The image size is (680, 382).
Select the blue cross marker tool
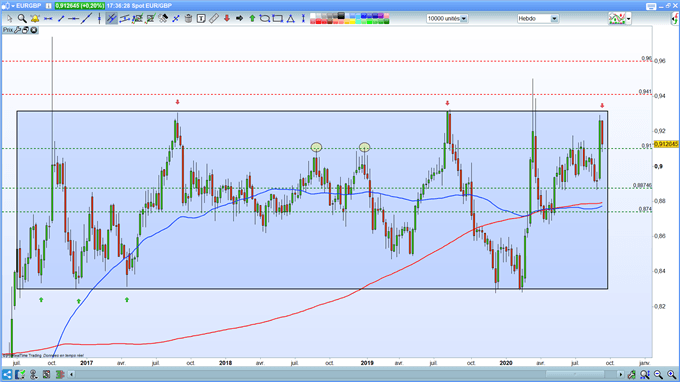coord(176,19)
